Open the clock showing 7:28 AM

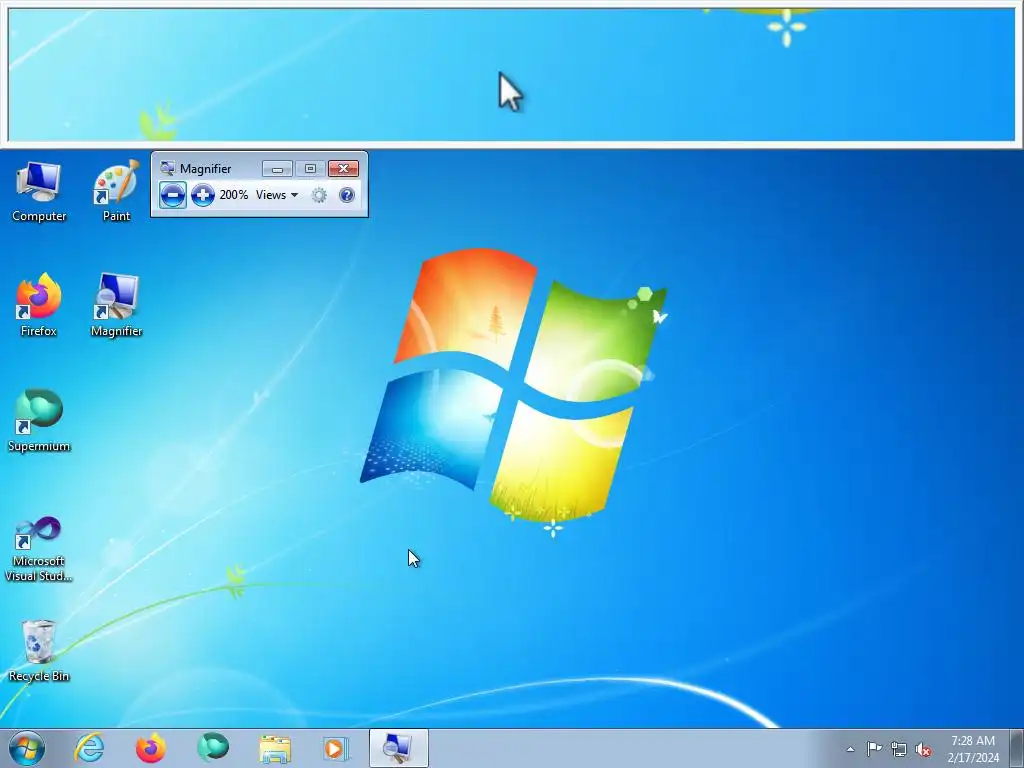click(973, 749)
